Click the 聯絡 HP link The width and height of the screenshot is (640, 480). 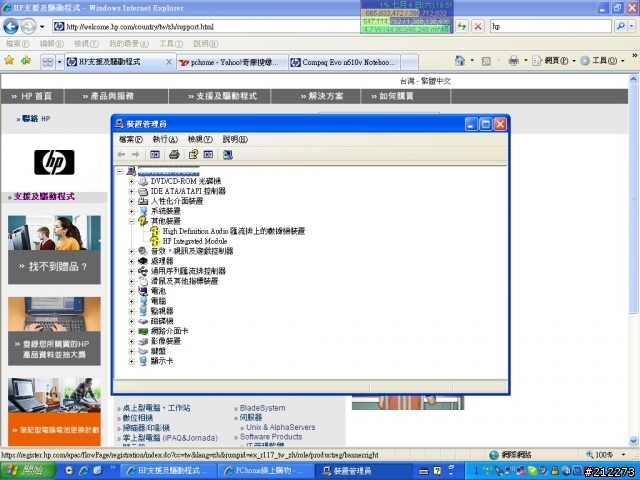tap(36, 119)
